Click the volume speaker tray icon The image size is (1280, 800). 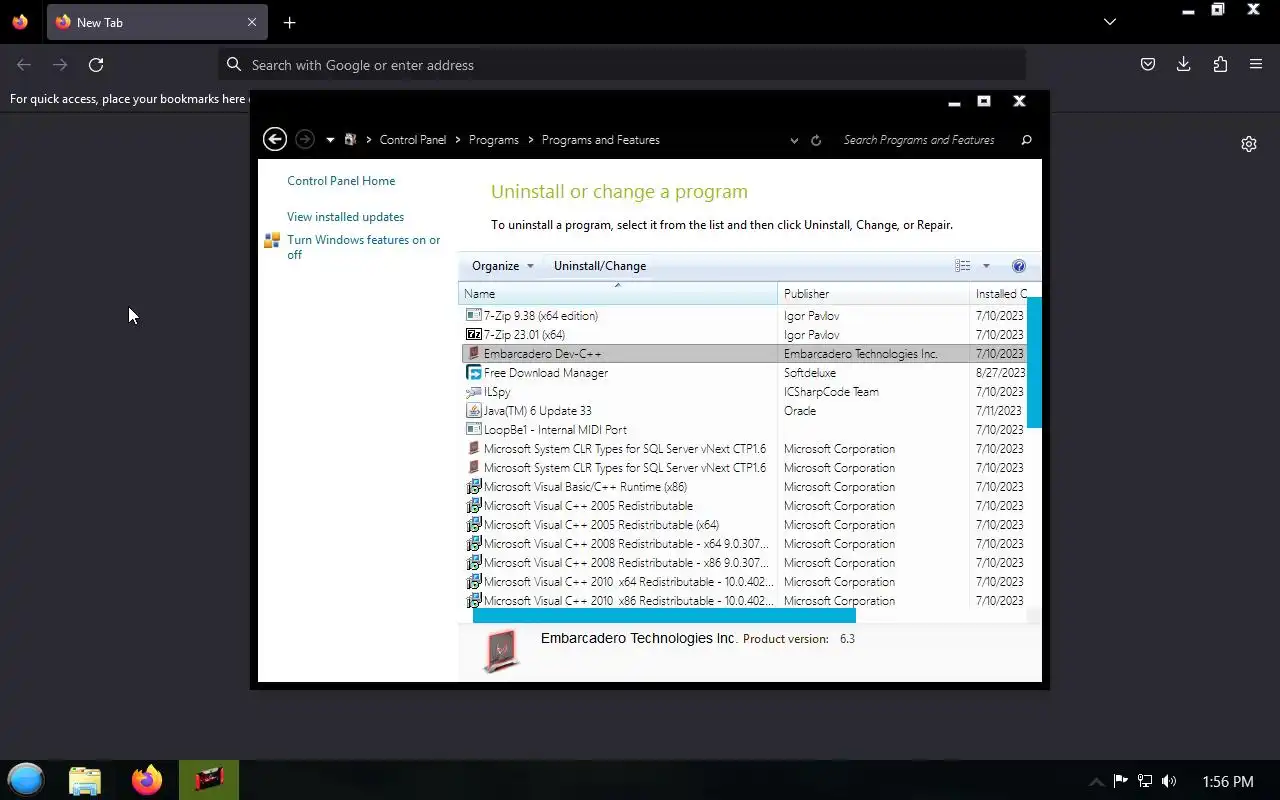[x=1169, y=781]
